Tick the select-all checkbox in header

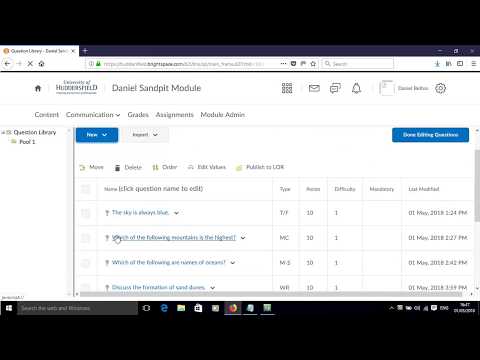click(x=86, y=189)
